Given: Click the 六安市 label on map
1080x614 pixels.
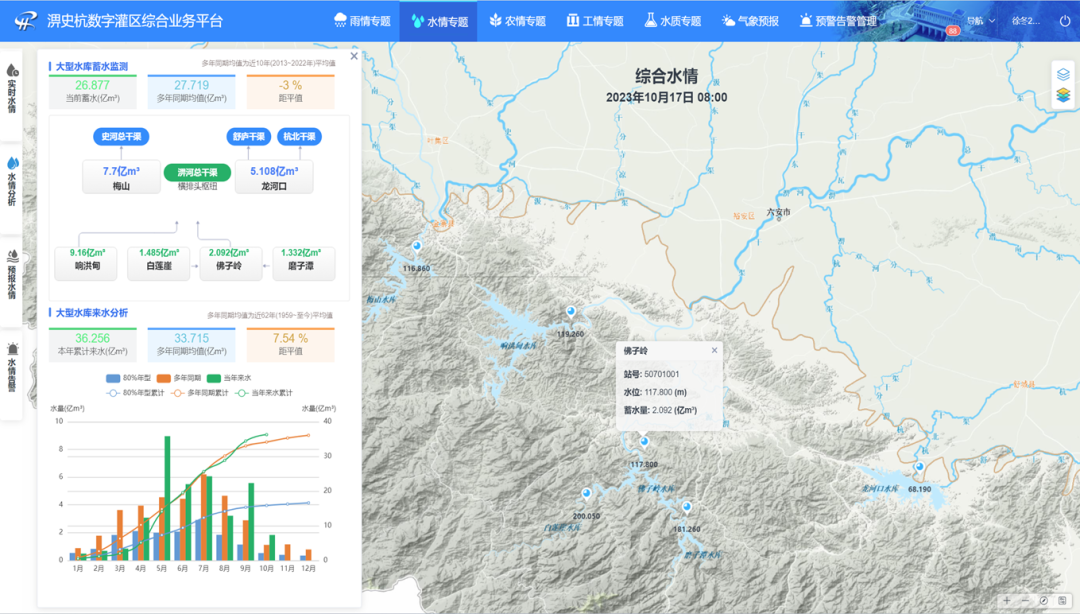Looking at the screenshot, I should tap(779, 212).
